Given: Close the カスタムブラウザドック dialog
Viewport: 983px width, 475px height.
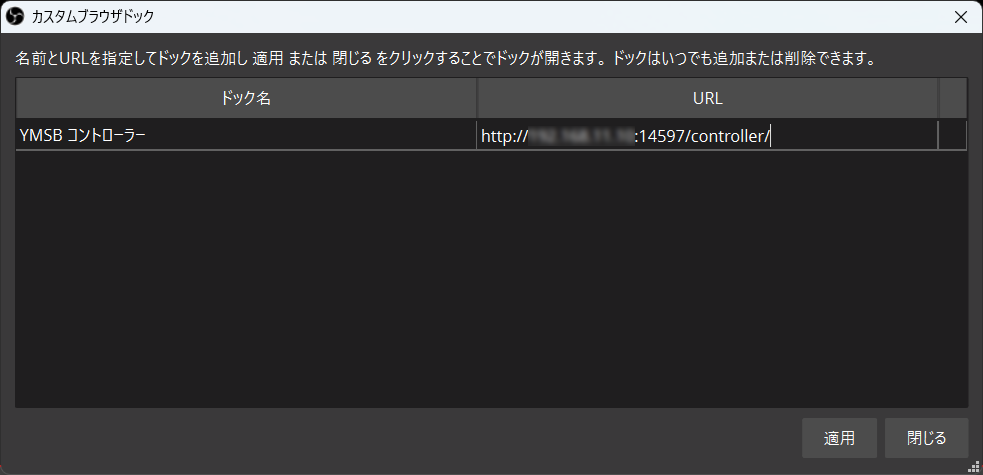Looking at the screenshot, I should click(x=960, y=17).
